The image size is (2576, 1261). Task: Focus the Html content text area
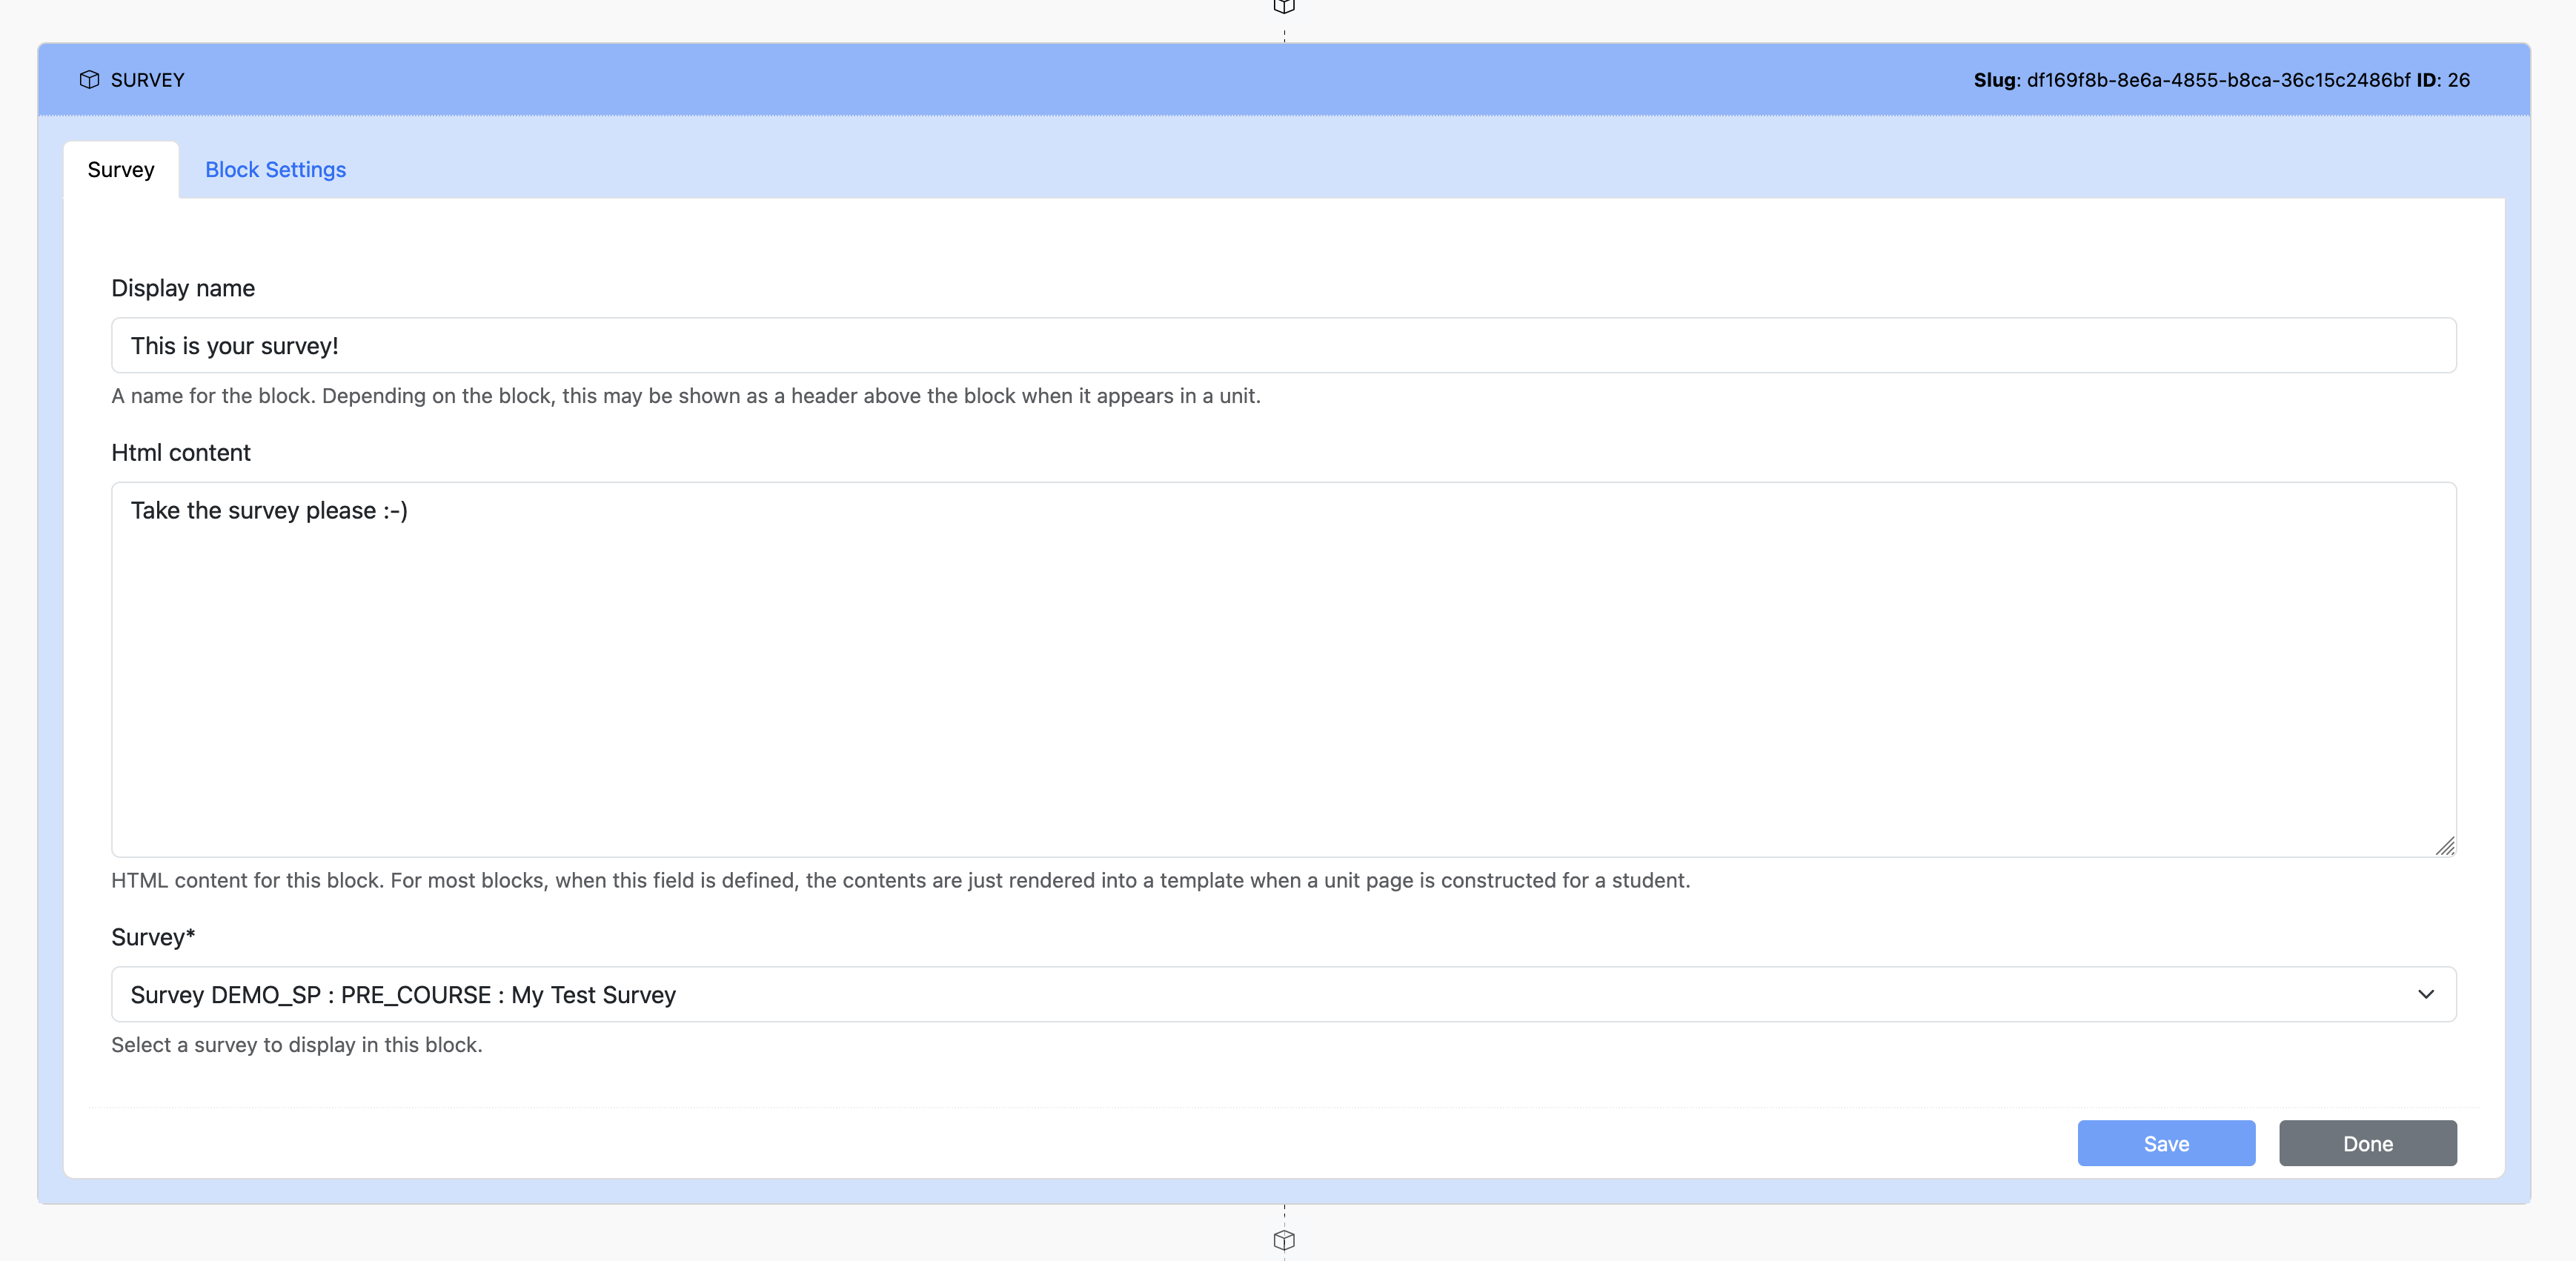(1284, 670)
